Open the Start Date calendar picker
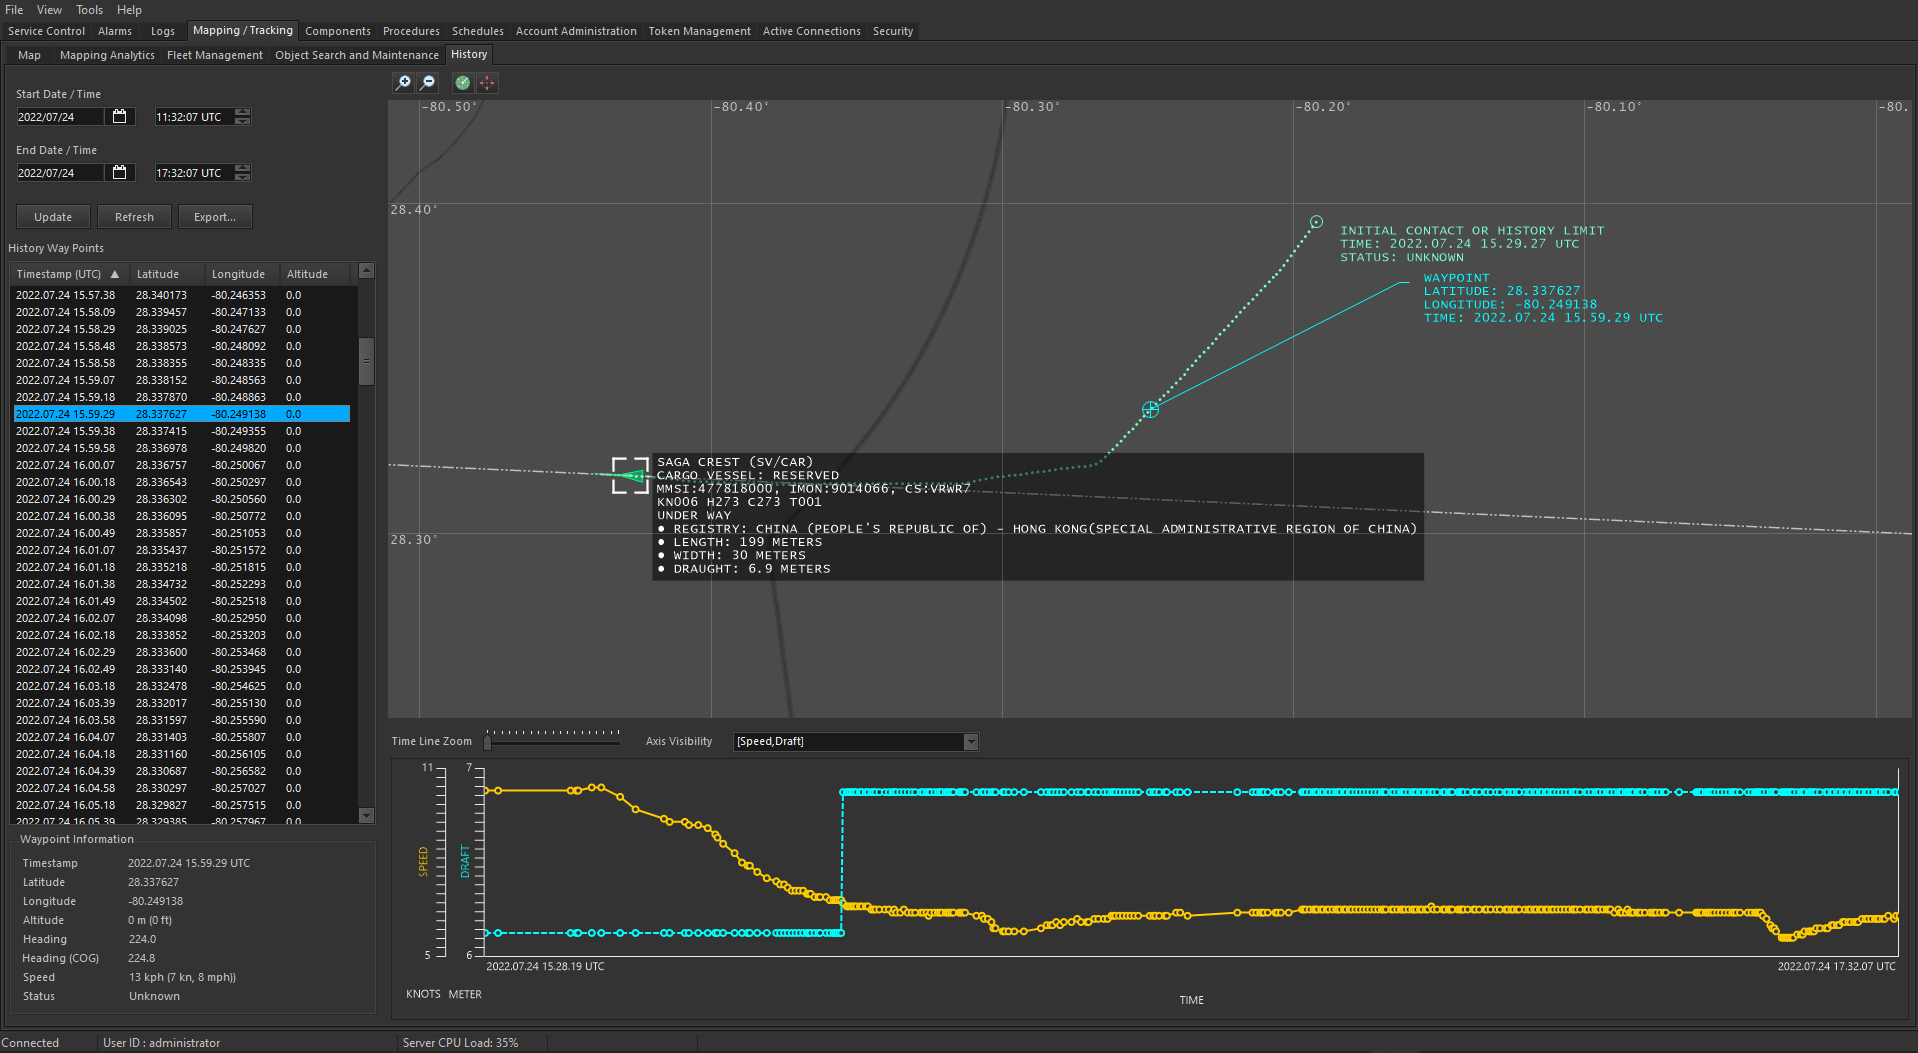The height and width of the screenshot is (1053, 1918). tap(120, 117)
